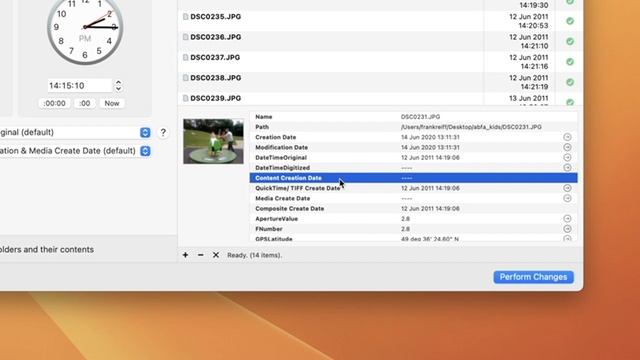Click the DSC0231 photo preview thumbnail

coord(213,141)
